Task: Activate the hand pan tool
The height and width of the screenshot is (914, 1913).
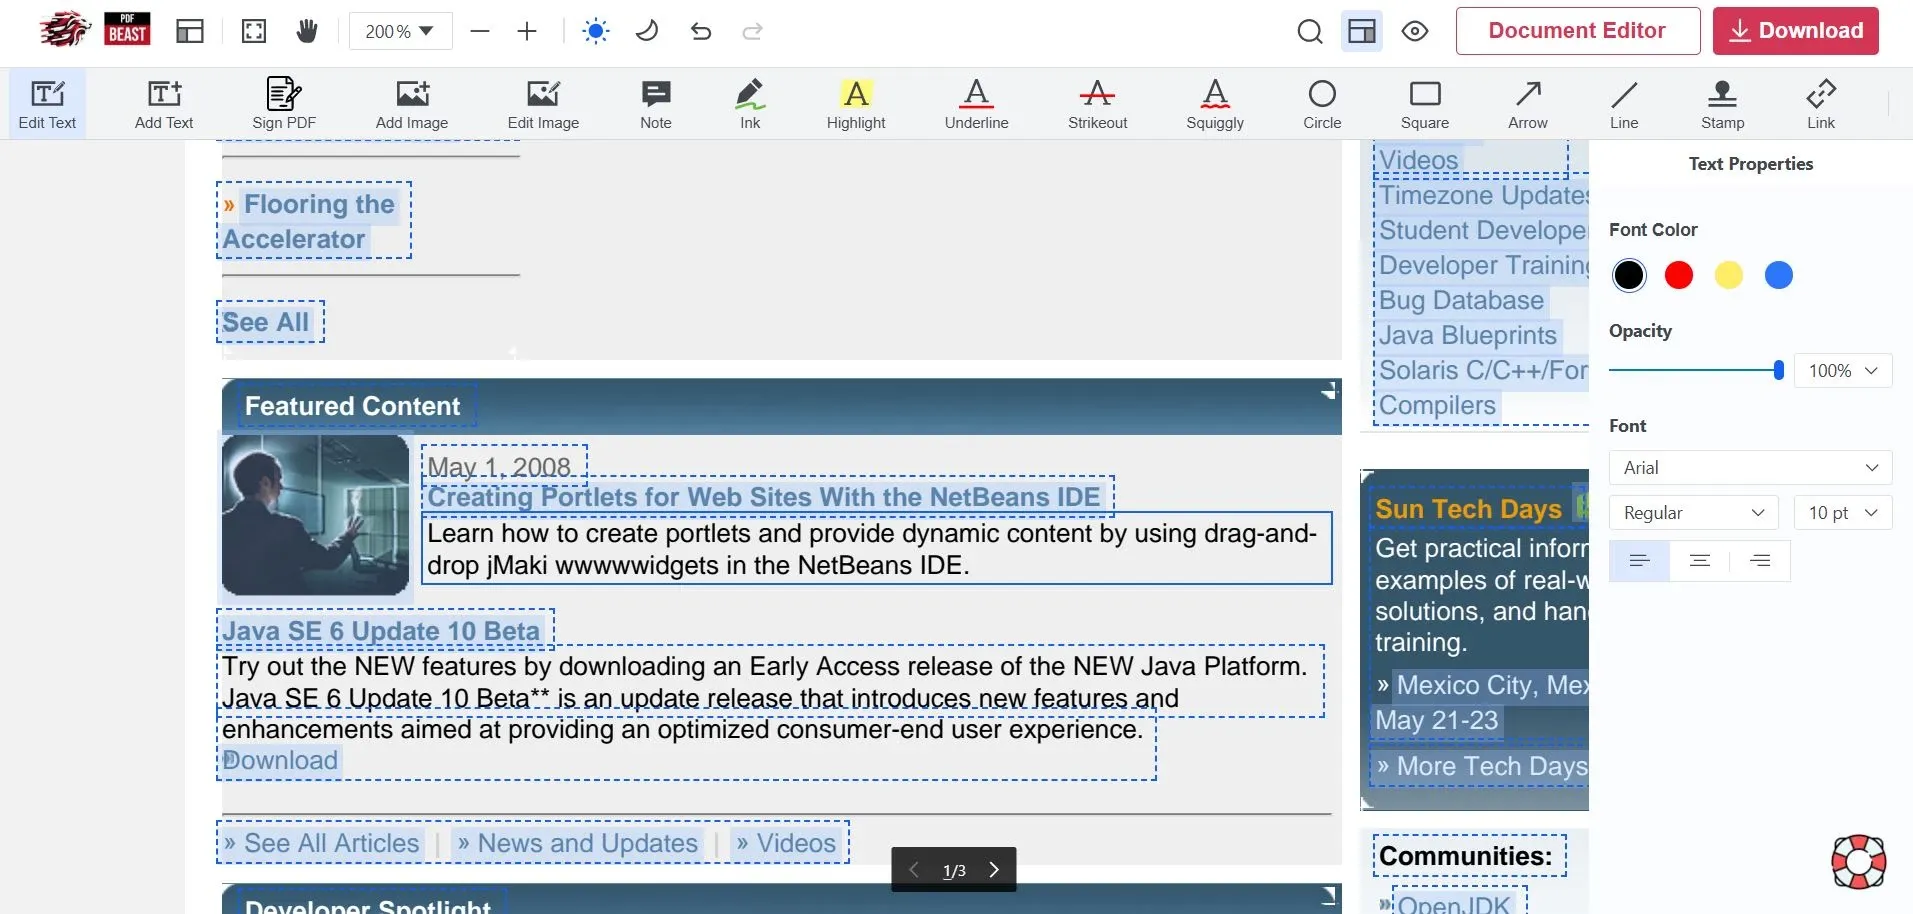Action: click(307, 32)
